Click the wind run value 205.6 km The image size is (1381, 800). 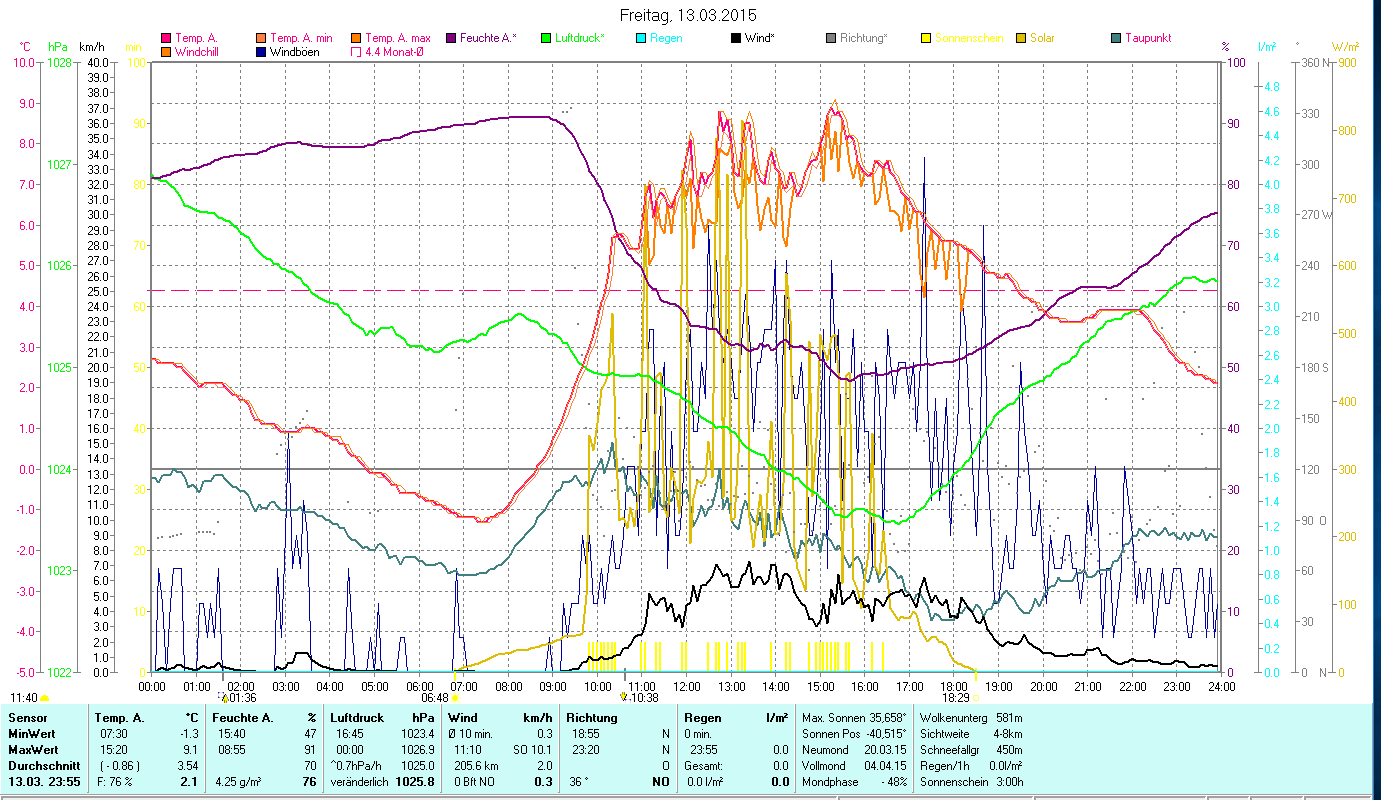[476, 765]
